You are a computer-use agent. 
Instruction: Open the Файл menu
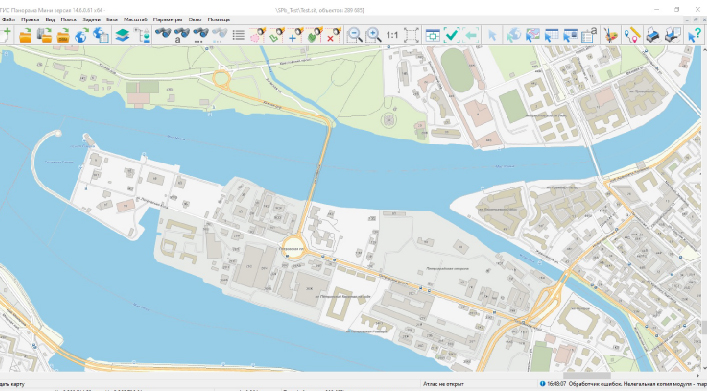pyautogui.click(x=8, y=19)
